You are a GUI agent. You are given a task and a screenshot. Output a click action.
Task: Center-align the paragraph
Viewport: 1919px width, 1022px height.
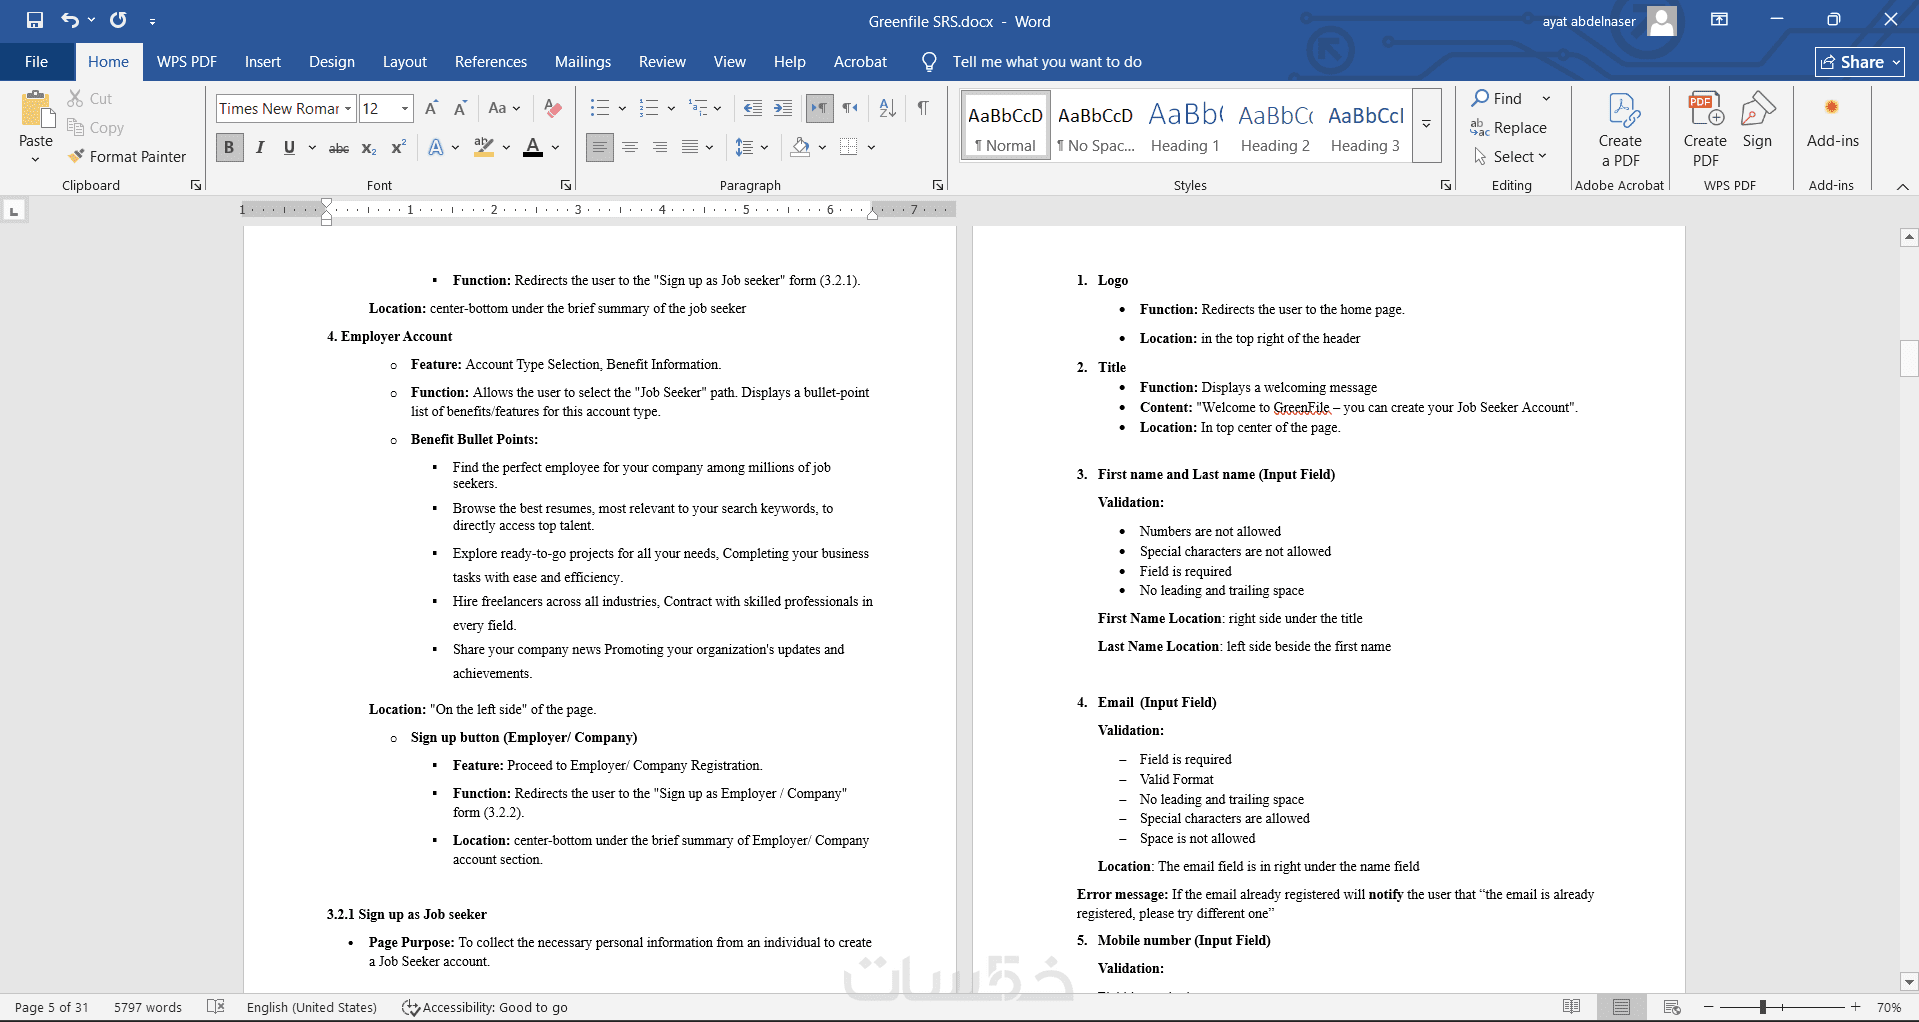630,148
